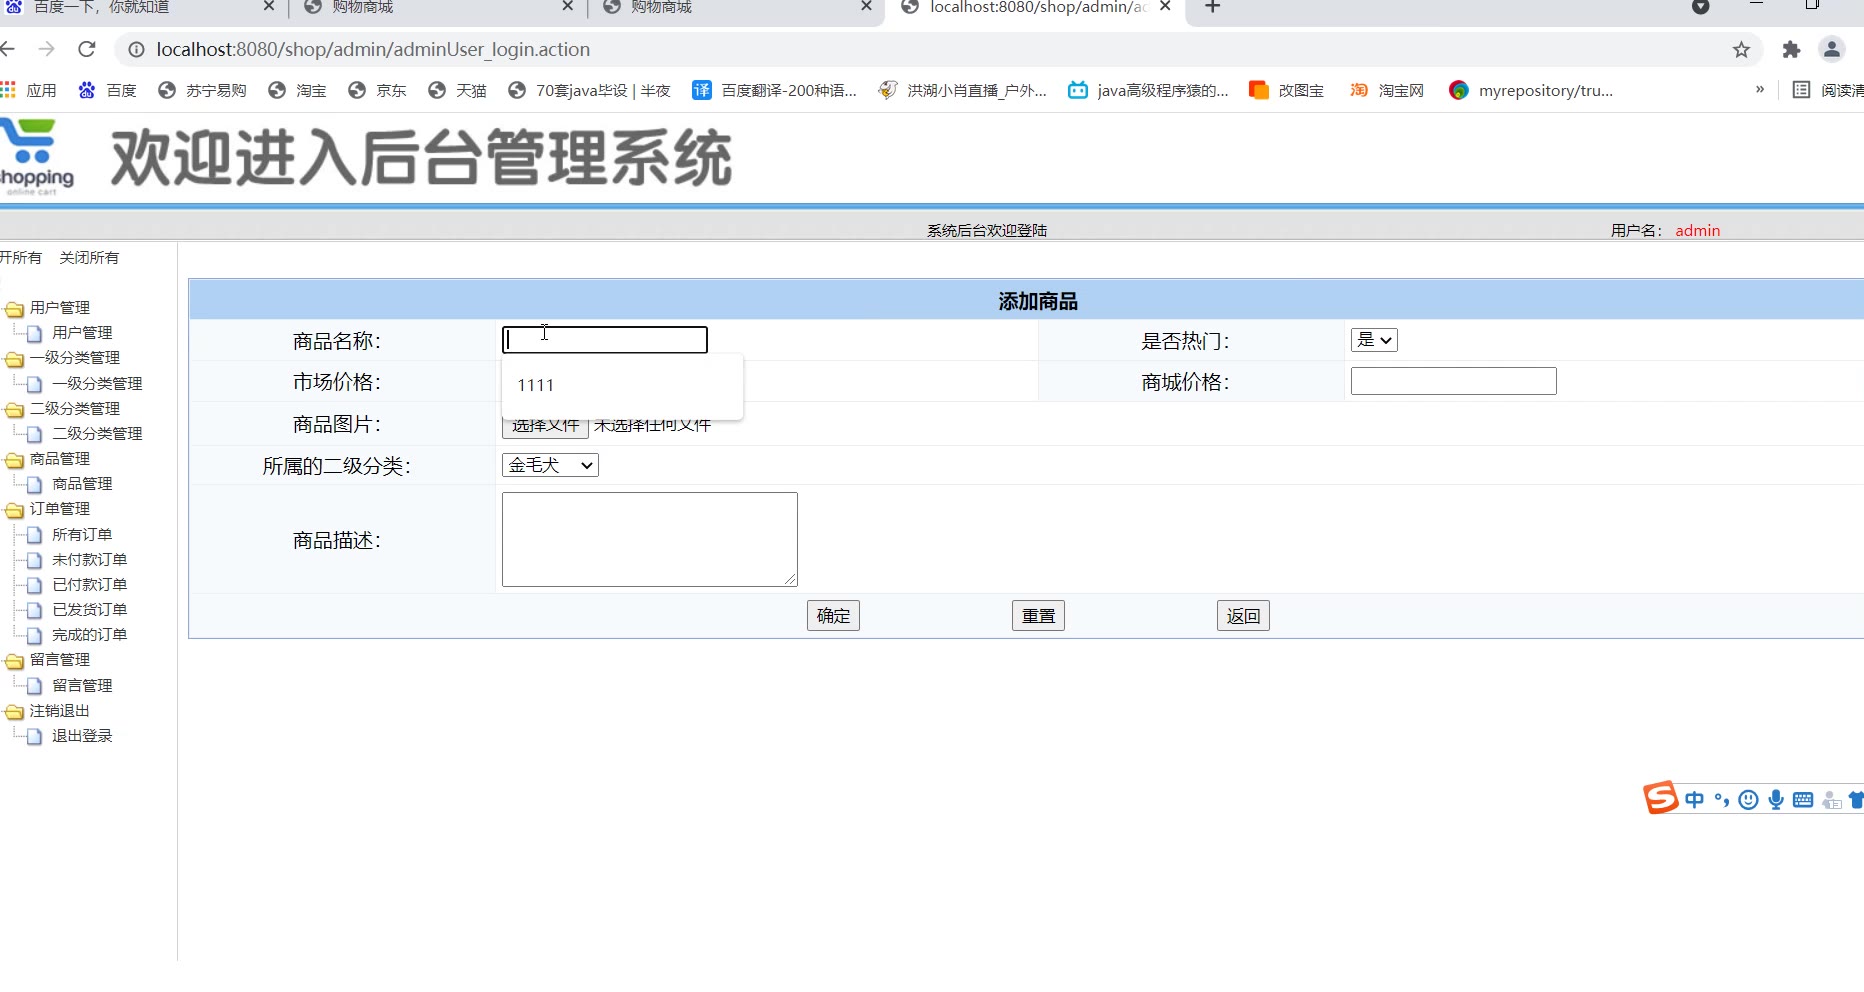Collapse the 留言管理 folder
The height and width of the screenshot is (992, 1864).
(x=14, y=660)
